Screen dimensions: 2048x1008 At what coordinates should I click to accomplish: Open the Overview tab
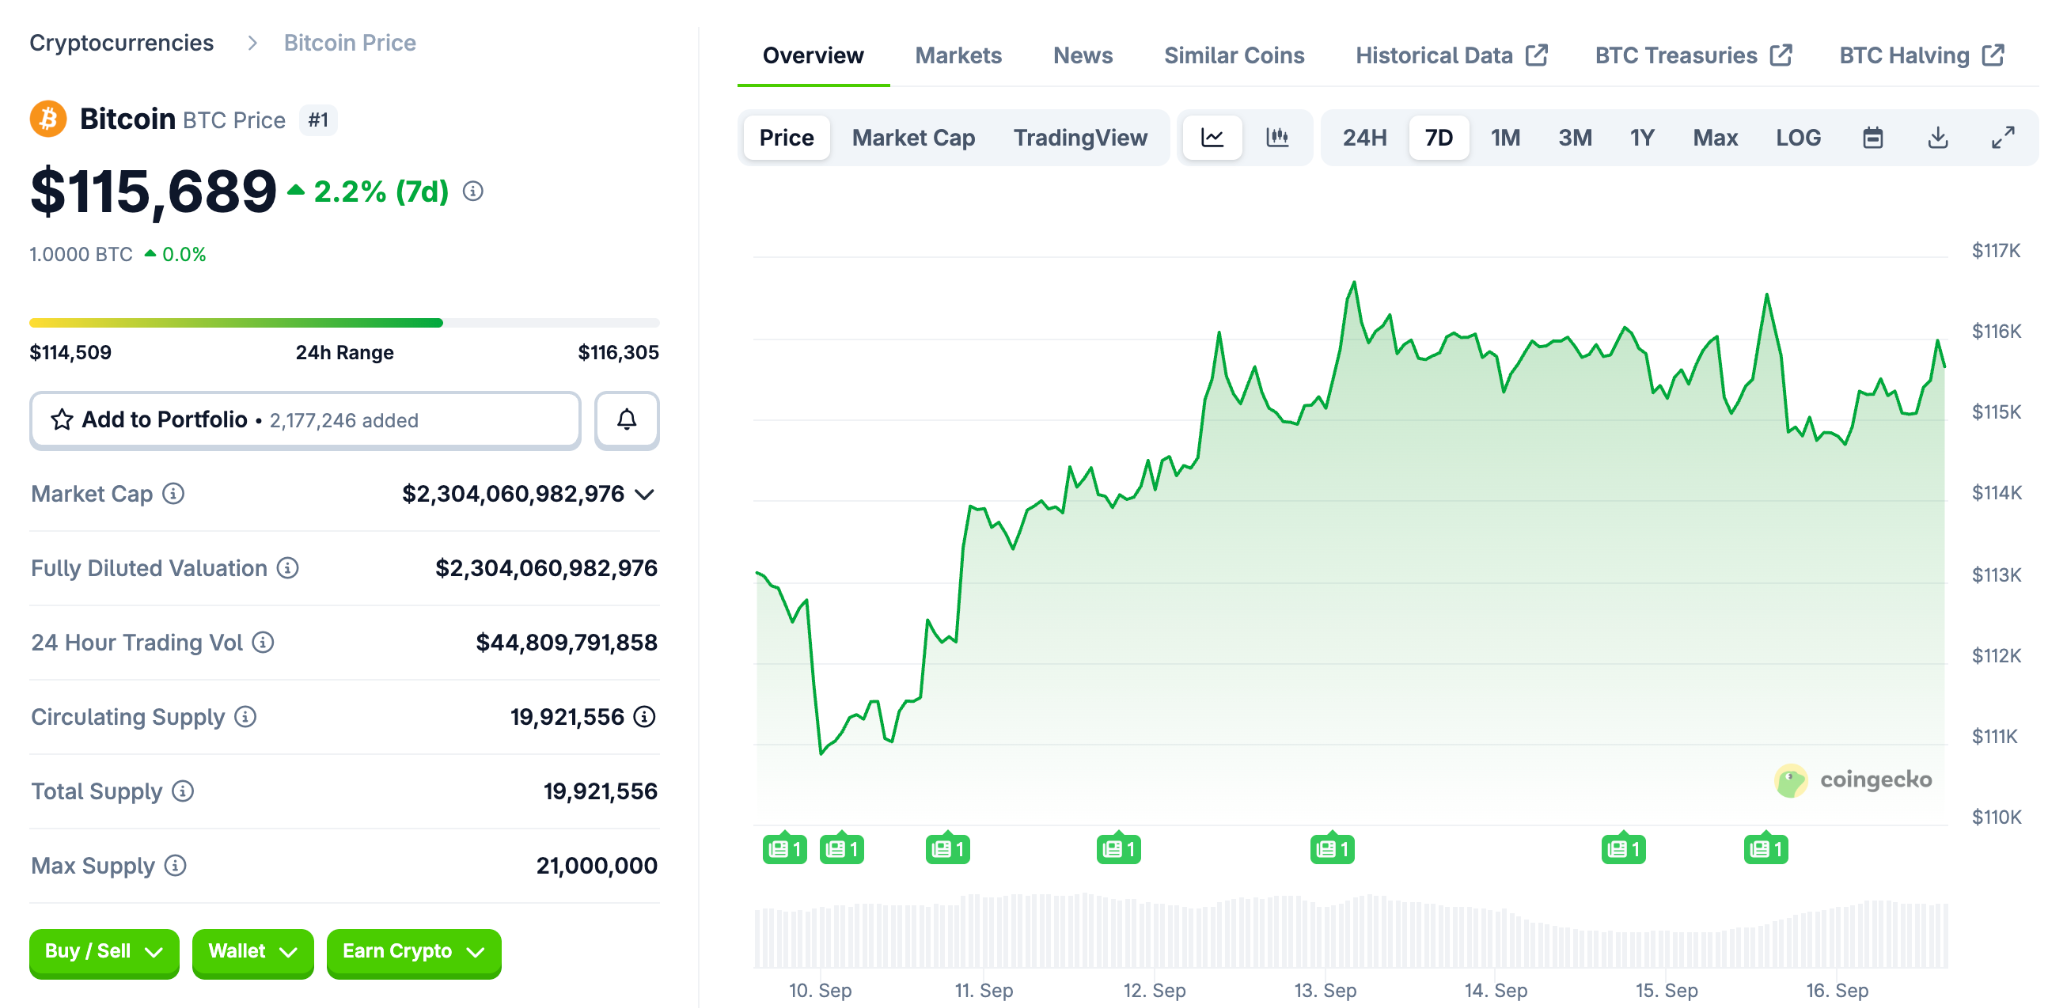(813, 56)
